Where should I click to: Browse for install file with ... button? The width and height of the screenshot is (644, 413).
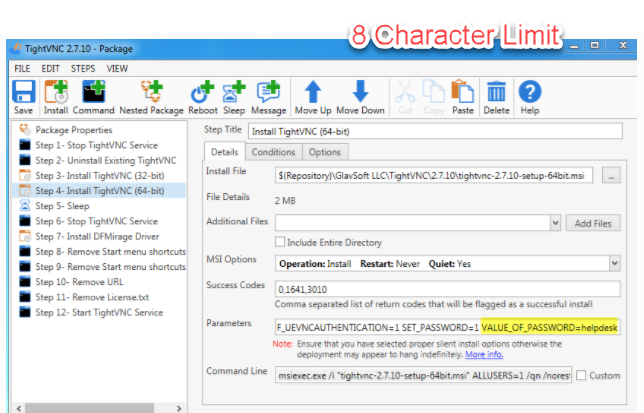click(x=611, y=176)
